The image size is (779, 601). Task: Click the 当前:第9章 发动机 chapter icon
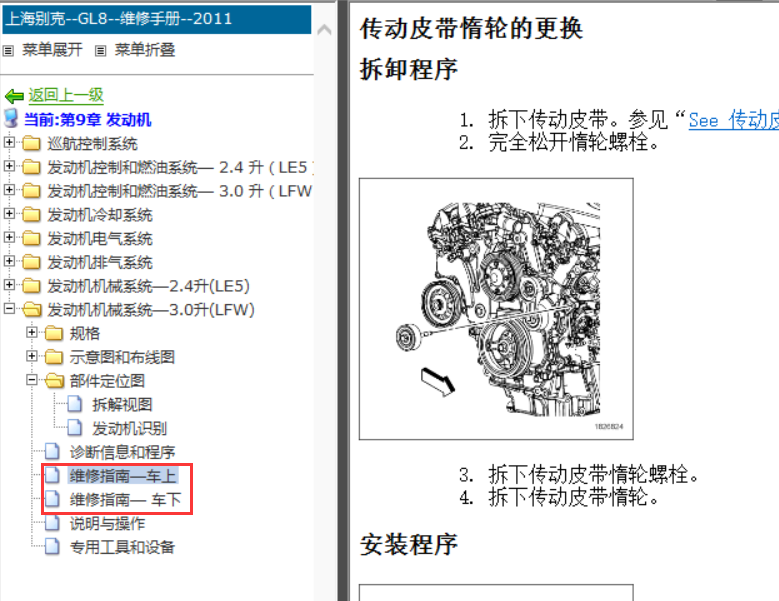point(11,119)
